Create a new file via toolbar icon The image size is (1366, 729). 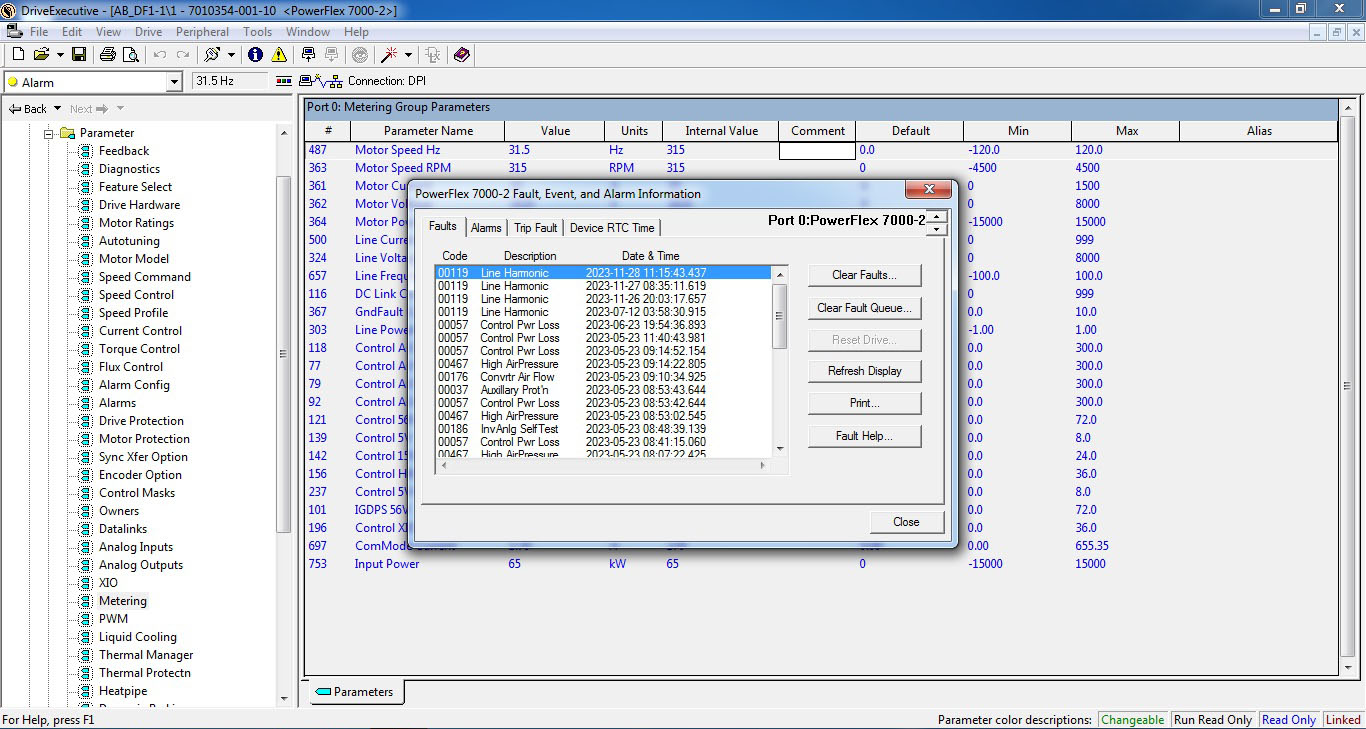click(18, 55)
